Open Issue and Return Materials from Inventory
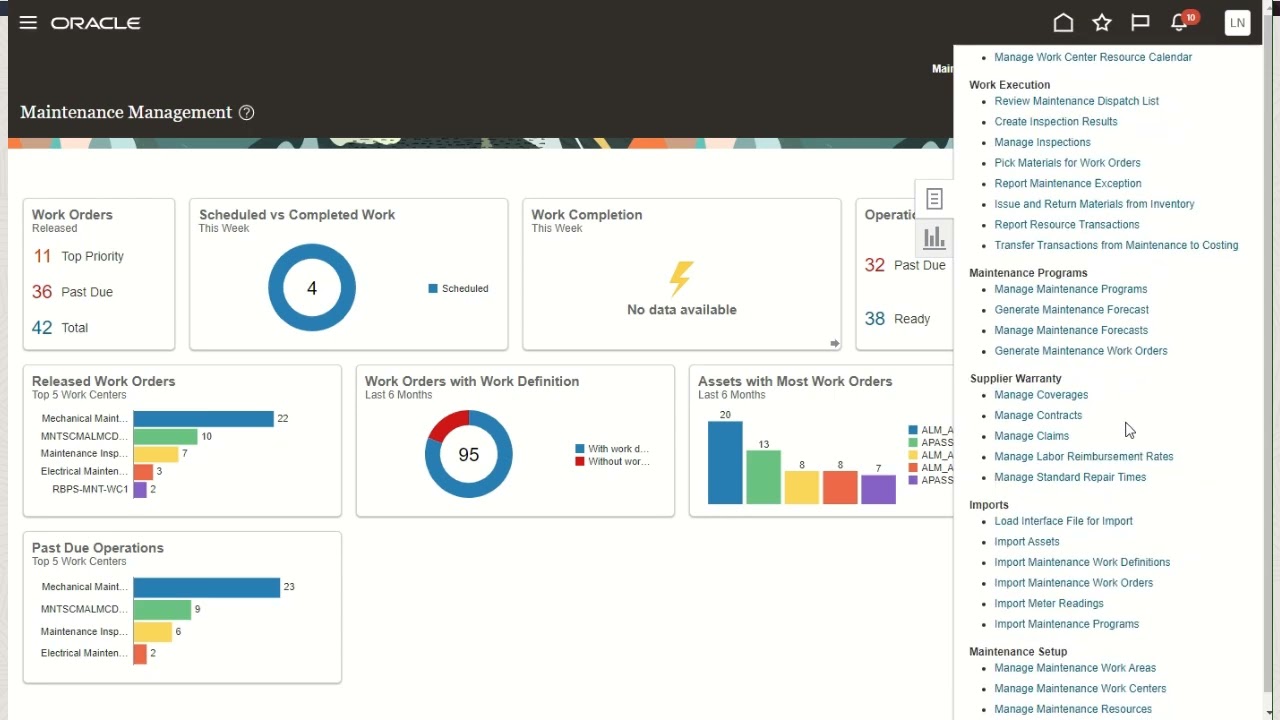The height and width of the screenshot is (720, 1280). (1094, 204)
